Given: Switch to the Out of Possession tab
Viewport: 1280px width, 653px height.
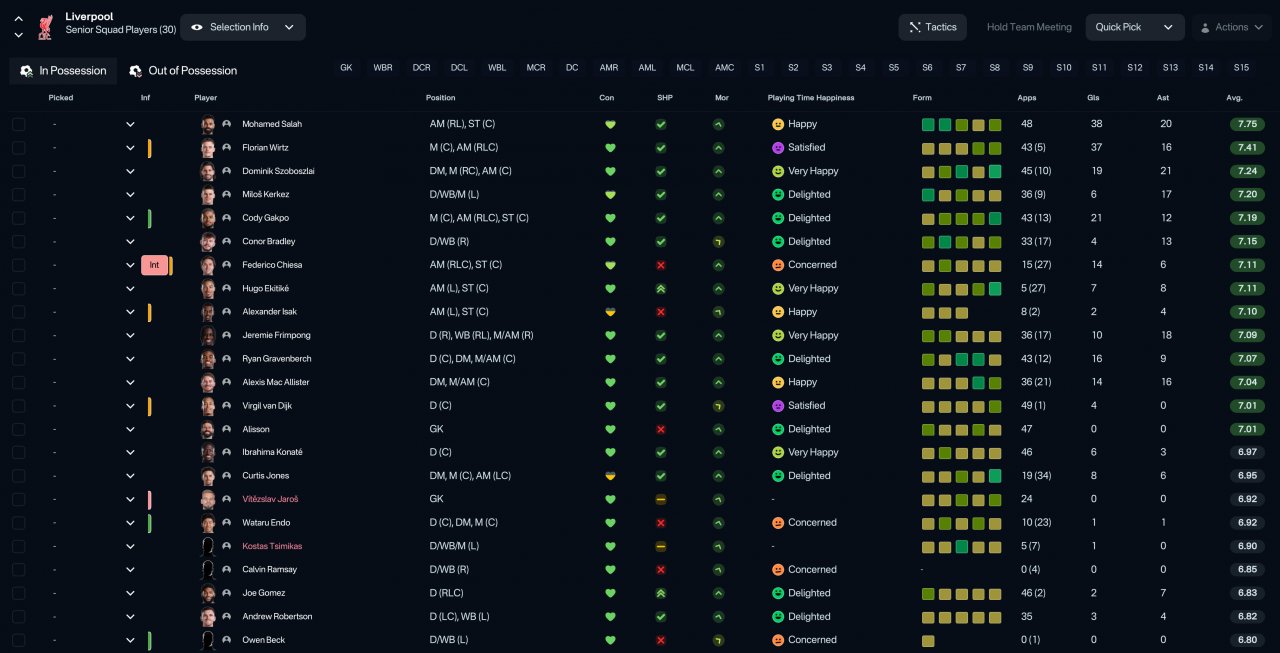Looking at the screenshot, I should tap(183, 71).
